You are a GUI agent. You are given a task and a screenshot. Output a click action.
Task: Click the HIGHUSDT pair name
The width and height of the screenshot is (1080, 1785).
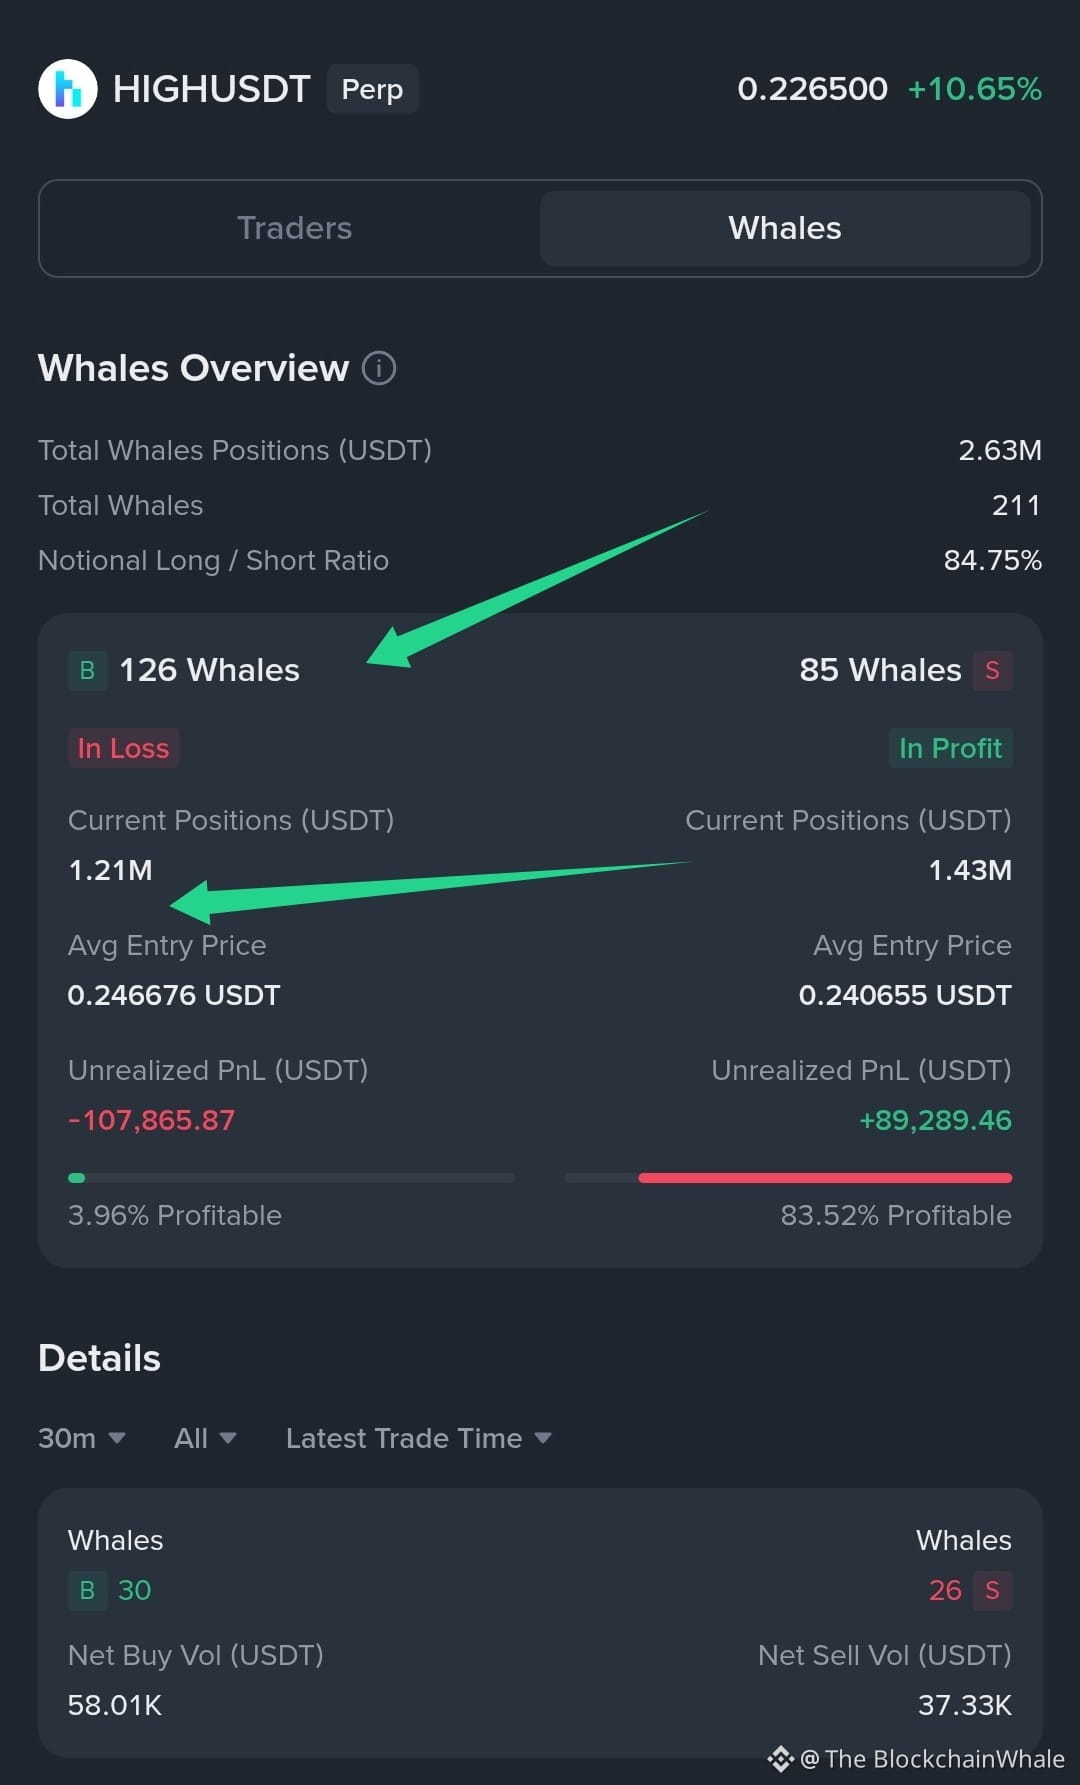tap(211, 89)
